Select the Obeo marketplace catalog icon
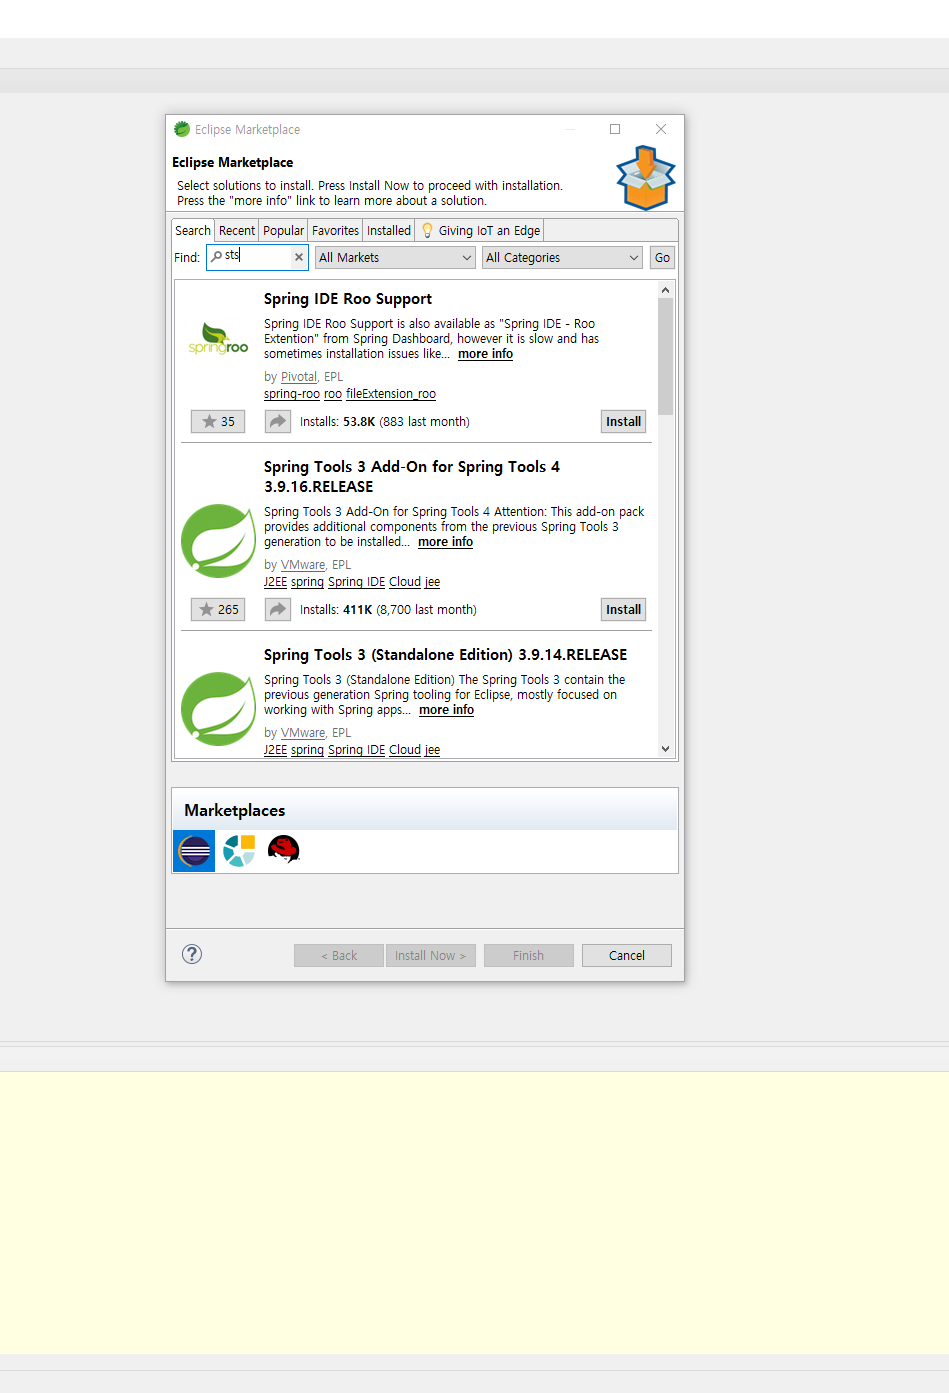The height and width of the screenshot is (1393, 949). tap(239, 851)
